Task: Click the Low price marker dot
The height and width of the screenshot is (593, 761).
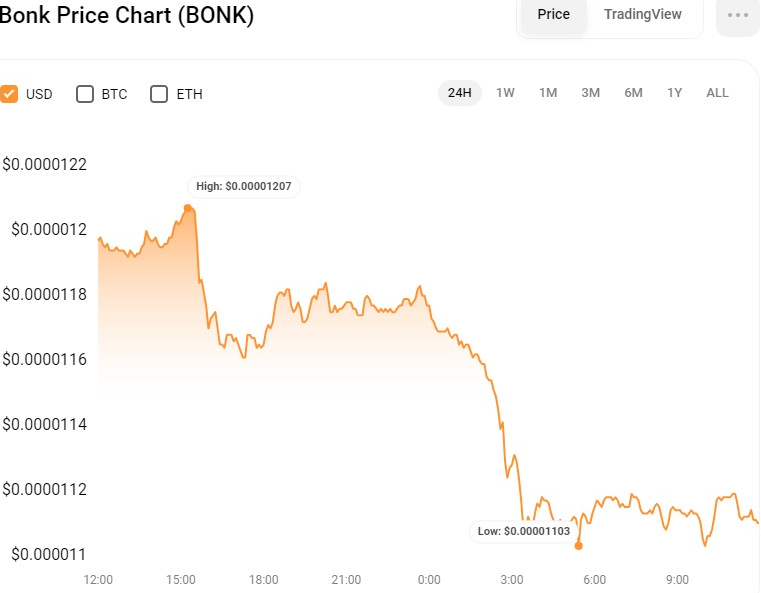Action: tap(578, 545)
